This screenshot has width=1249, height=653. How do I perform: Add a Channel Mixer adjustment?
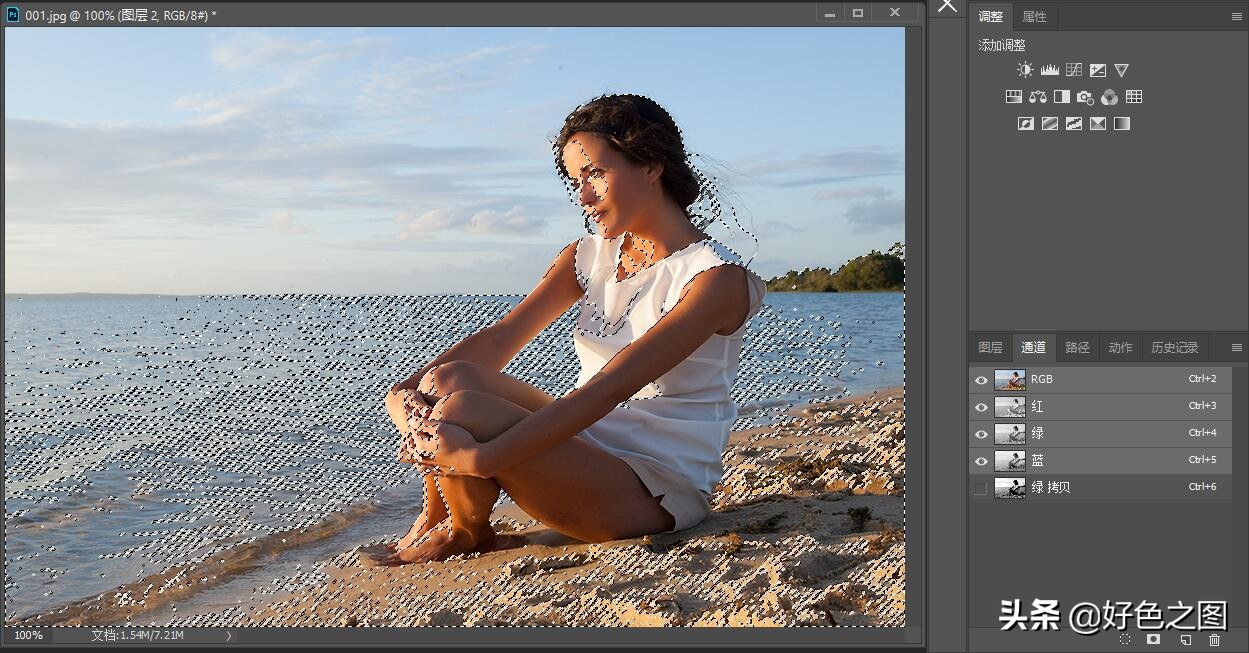tap(1109, 97)
